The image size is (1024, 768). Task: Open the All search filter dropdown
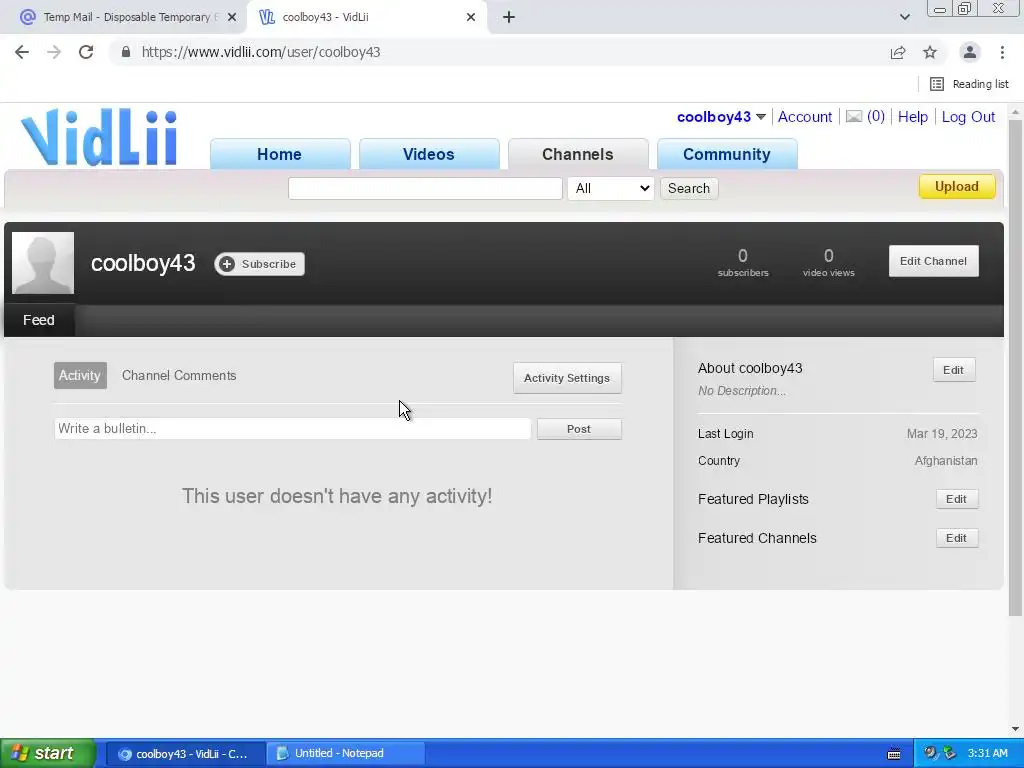coord(611,188)
